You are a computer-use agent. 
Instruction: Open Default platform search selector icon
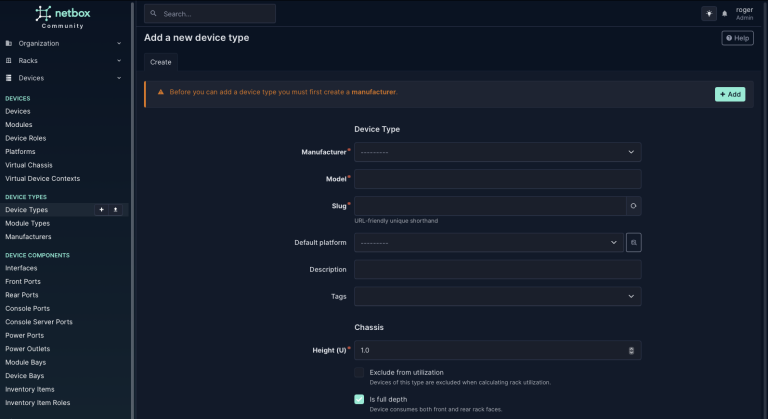[x=633, y=243]
